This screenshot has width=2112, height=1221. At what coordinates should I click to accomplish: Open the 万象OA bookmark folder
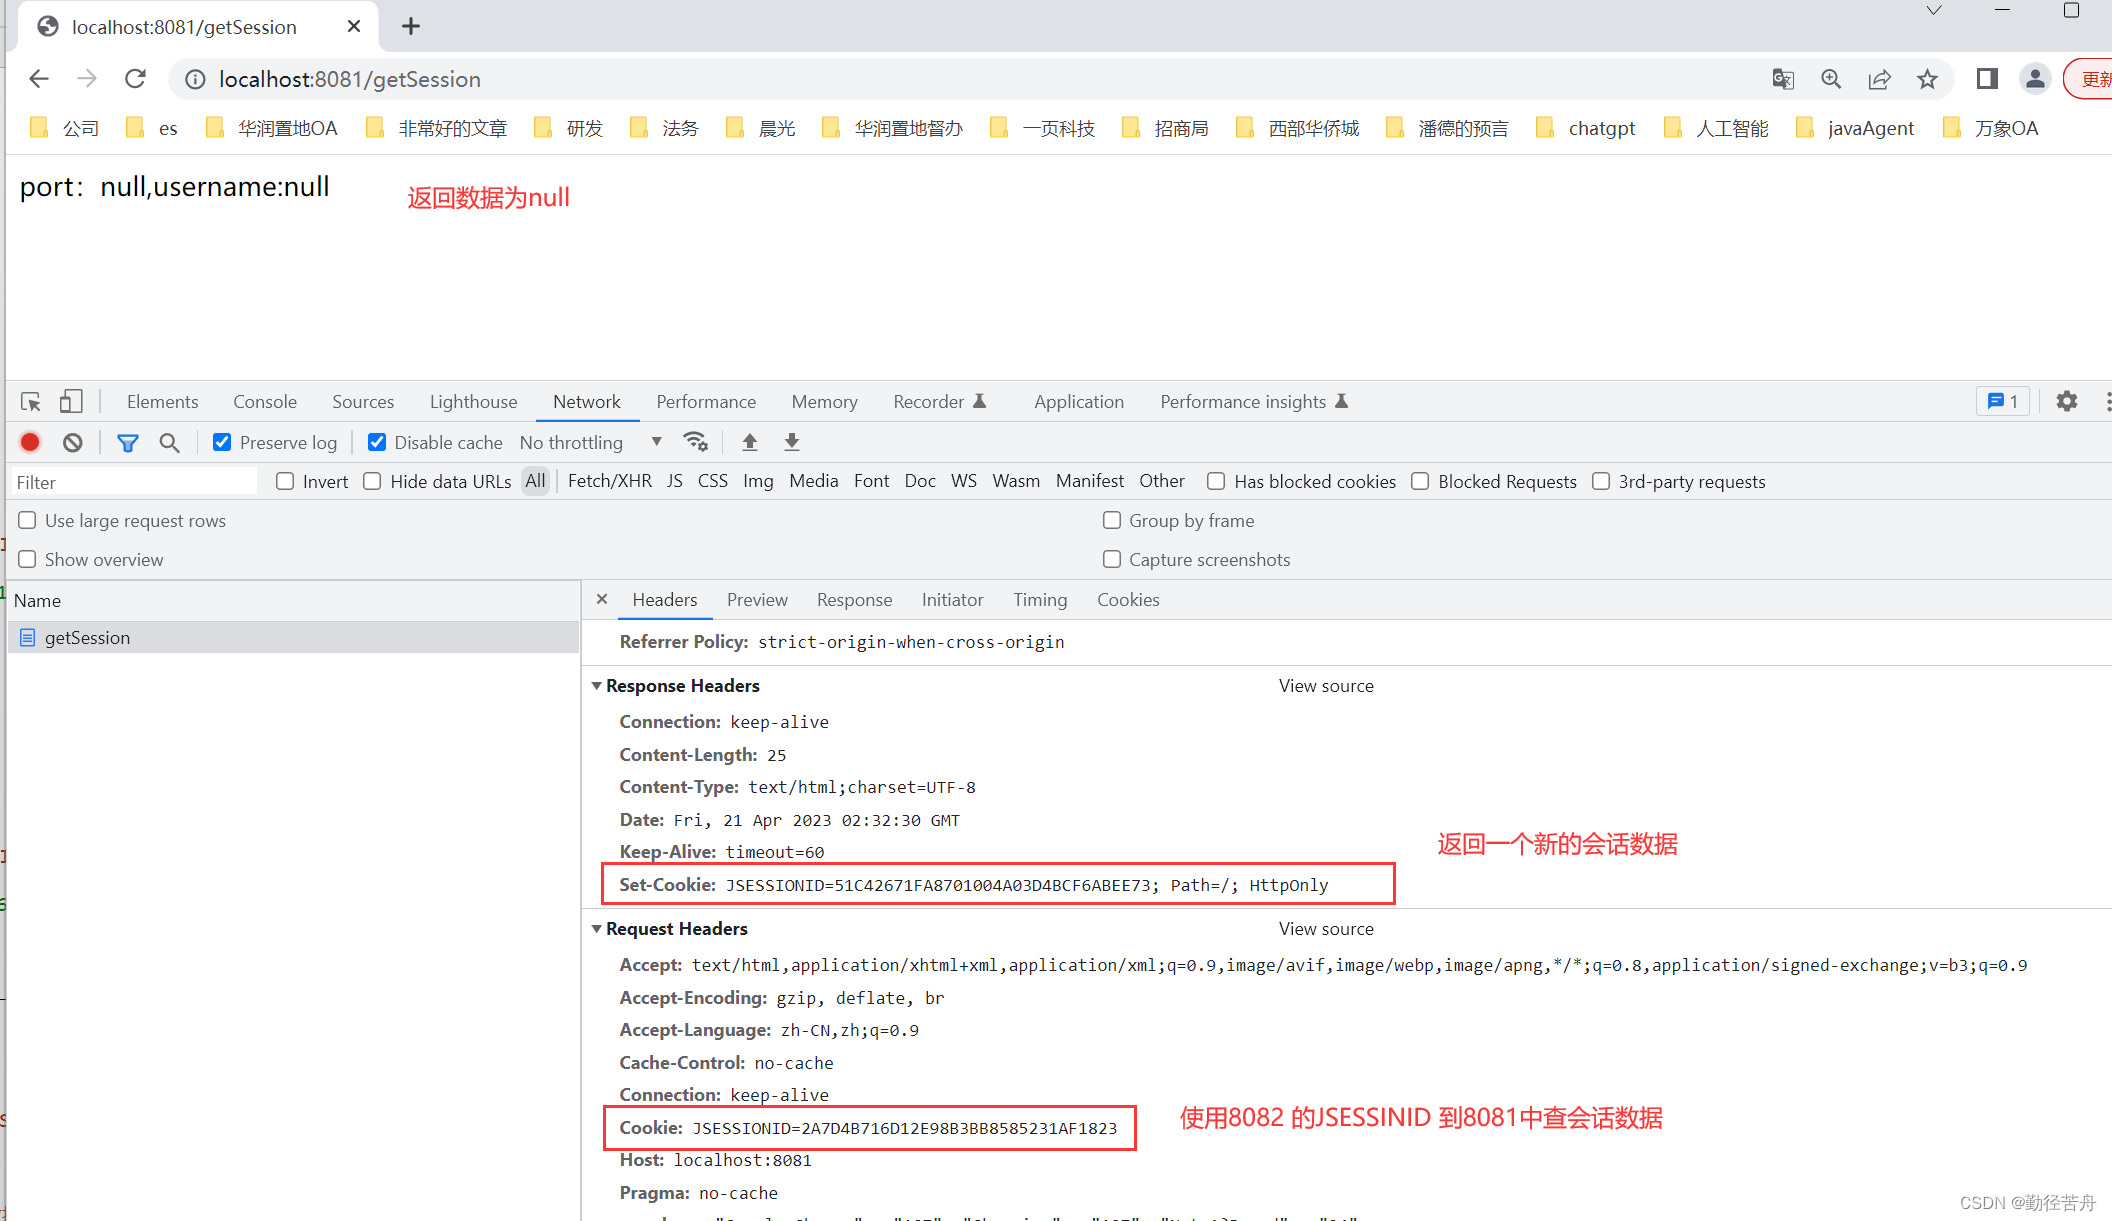point(1991,128)
